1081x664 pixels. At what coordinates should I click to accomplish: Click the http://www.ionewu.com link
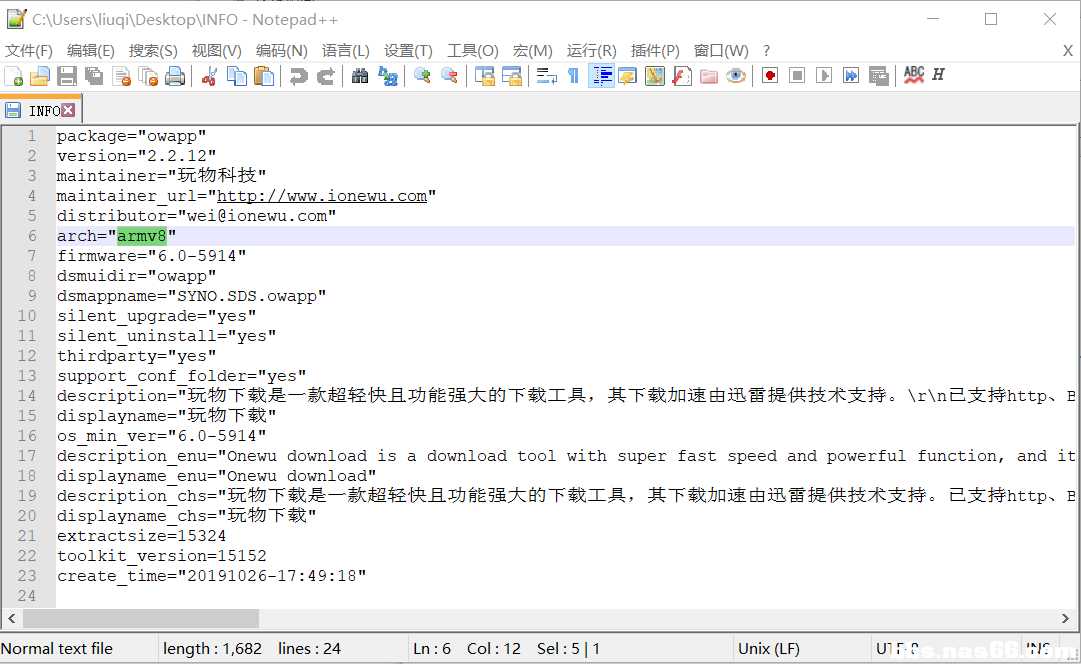coord(322,196)
